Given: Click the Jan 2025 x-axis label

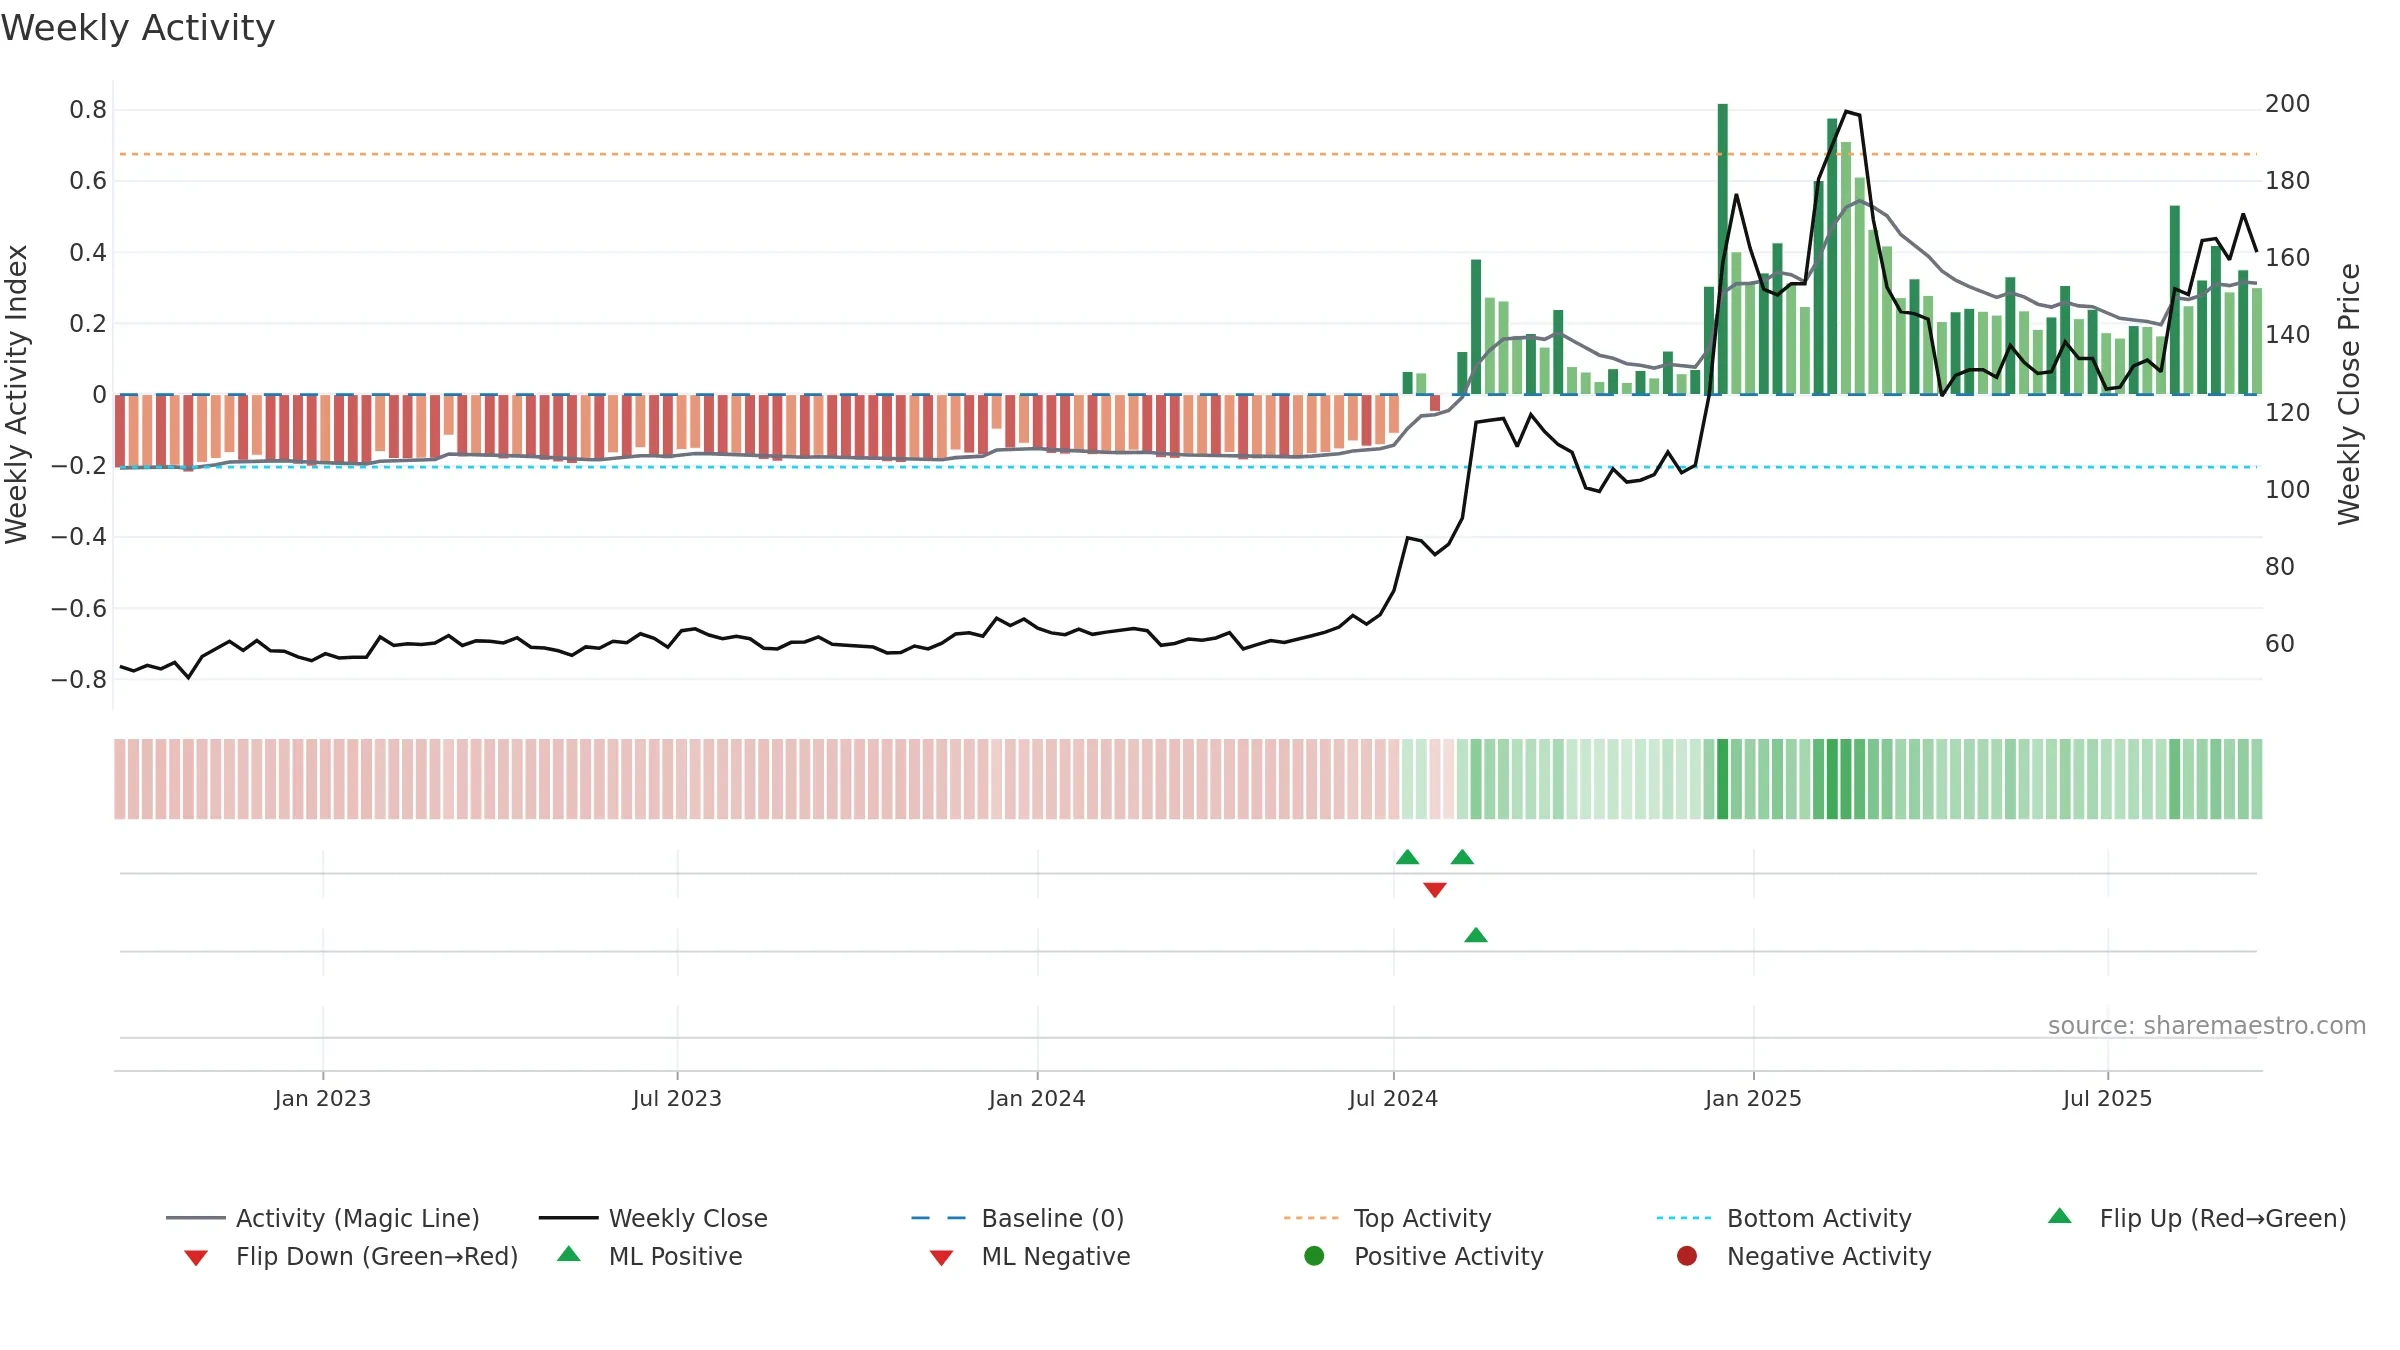Looking at the screenshot, I should click(1753, 1099).
